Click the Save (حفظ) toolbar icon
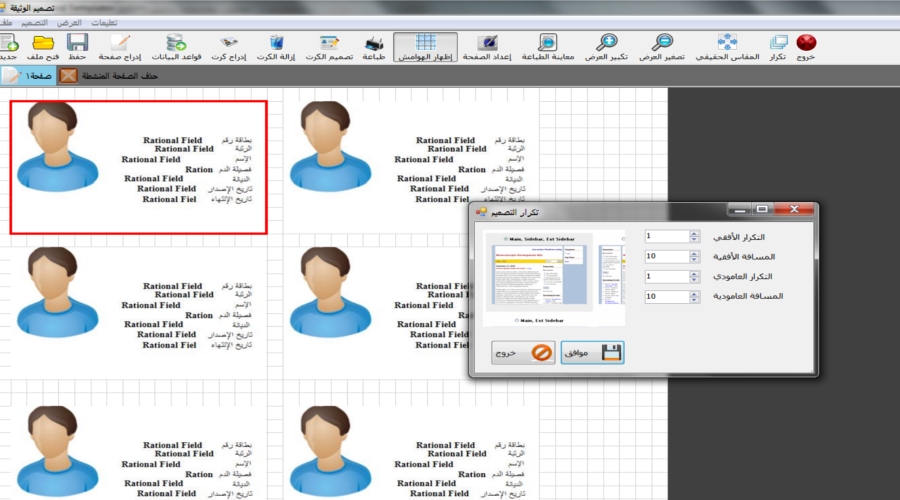 (x=77, y=42)
